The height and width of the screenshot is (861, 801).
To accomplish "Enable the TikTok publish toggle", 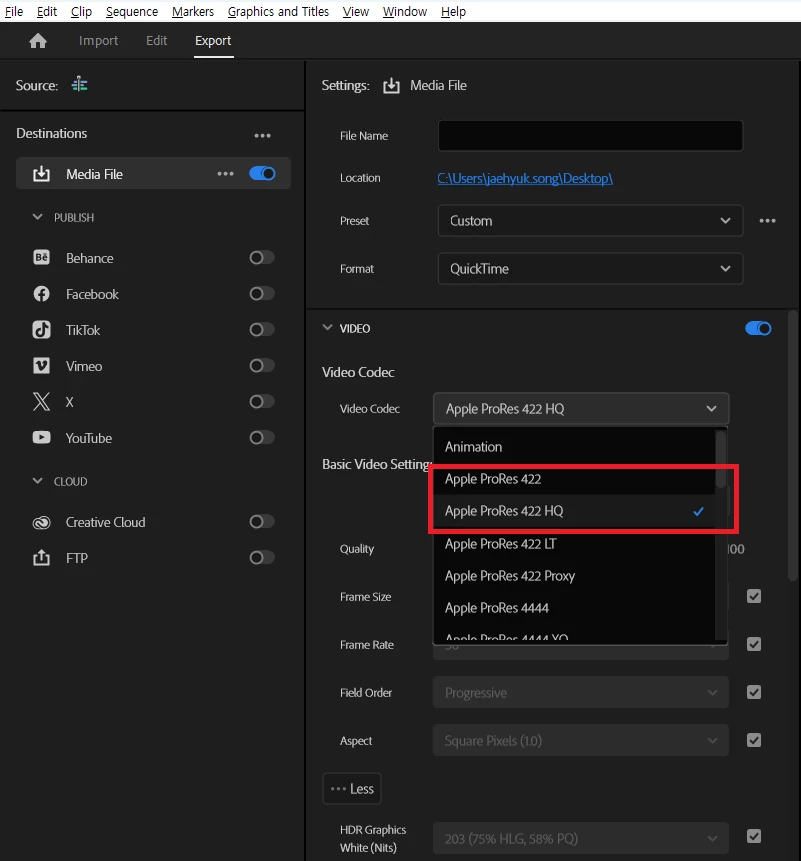I will pyautogui.click(x=262, y=329).
